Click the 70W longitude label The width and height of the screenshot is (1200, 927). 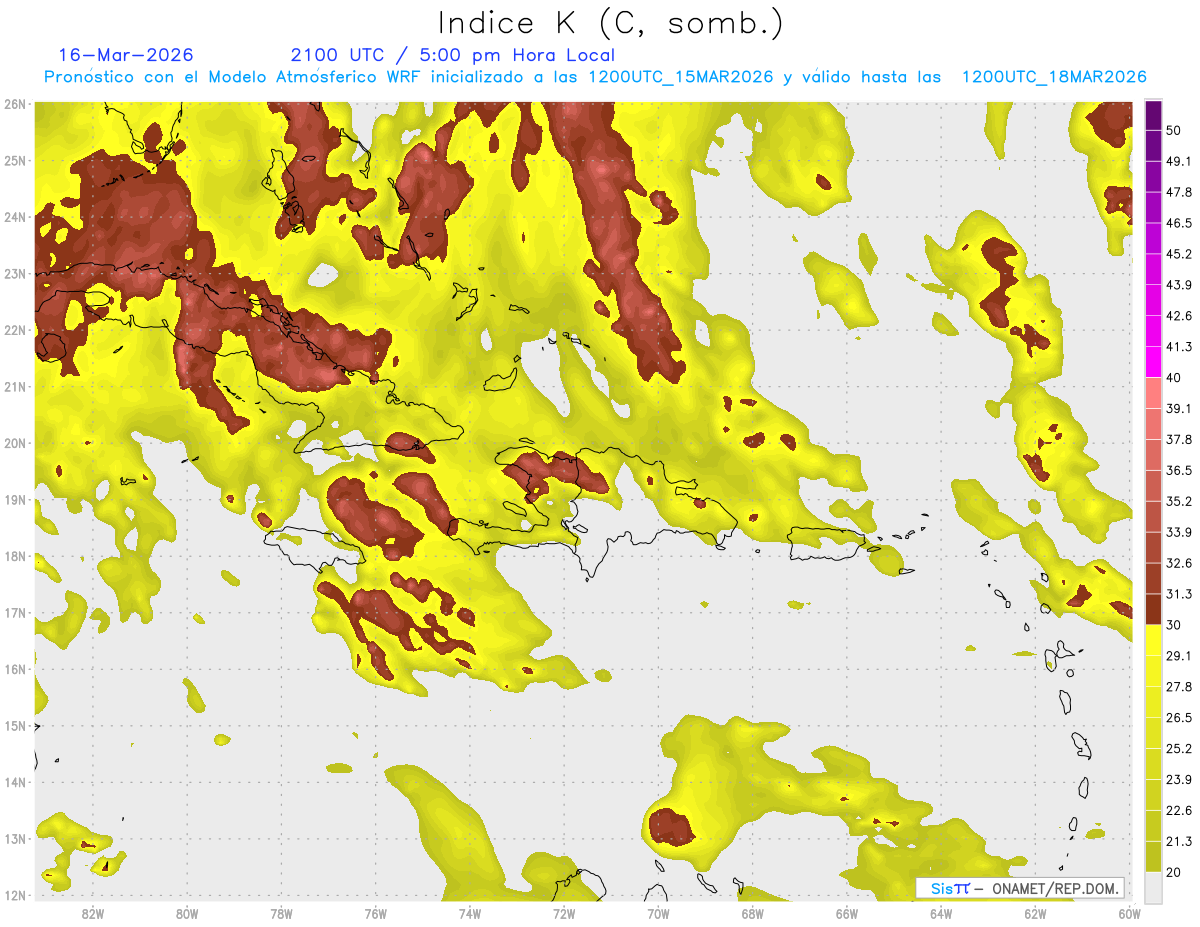point(658,913)
